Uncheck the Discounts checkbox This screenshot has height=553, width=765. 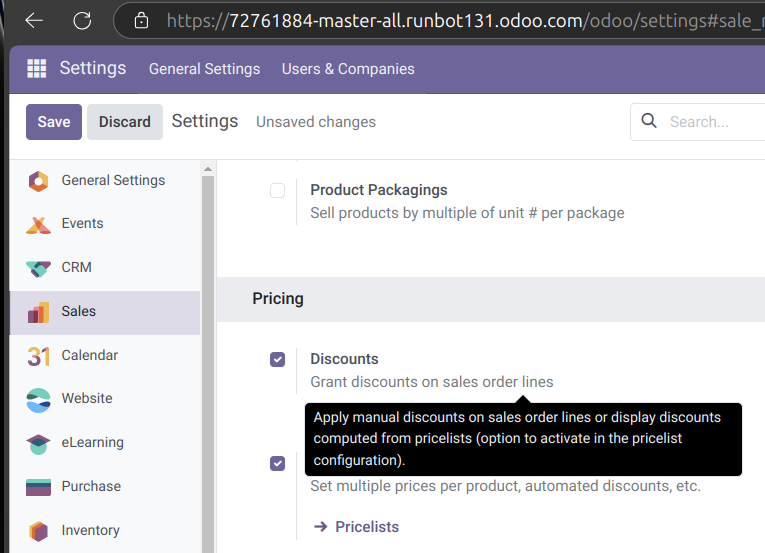coord(278,360)
